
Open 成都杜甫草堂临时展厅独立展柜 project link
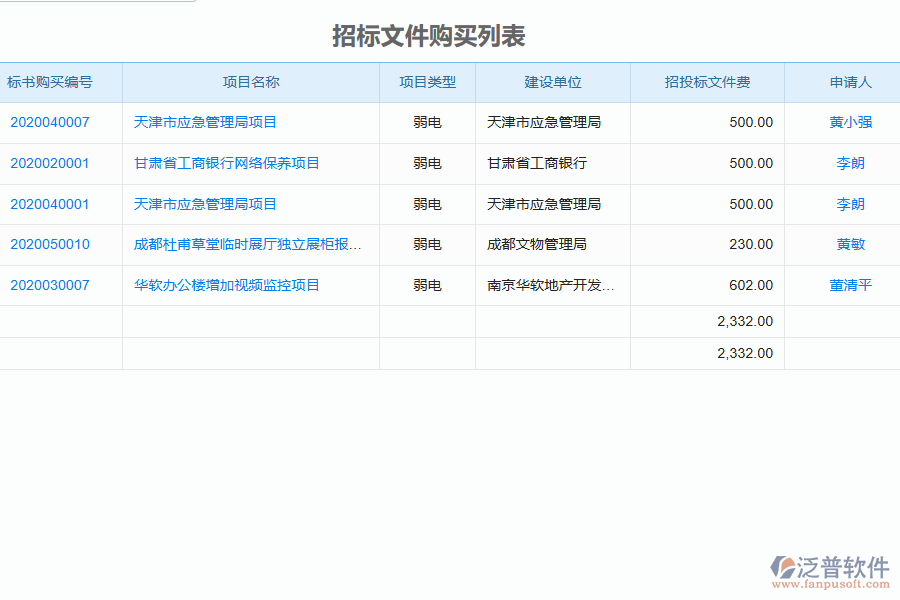pyautogui.click(x=250, y=244)
